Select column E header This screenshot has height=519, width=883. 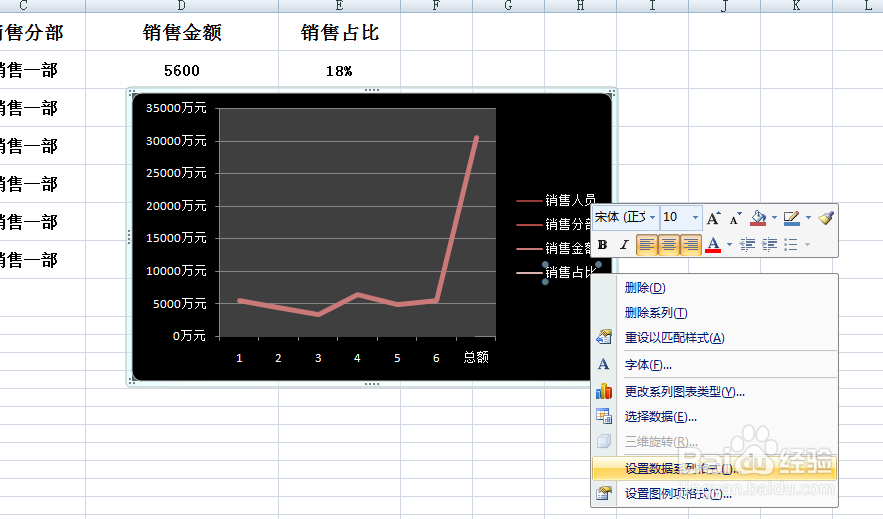pyautogui.click(x=340, y=6)
